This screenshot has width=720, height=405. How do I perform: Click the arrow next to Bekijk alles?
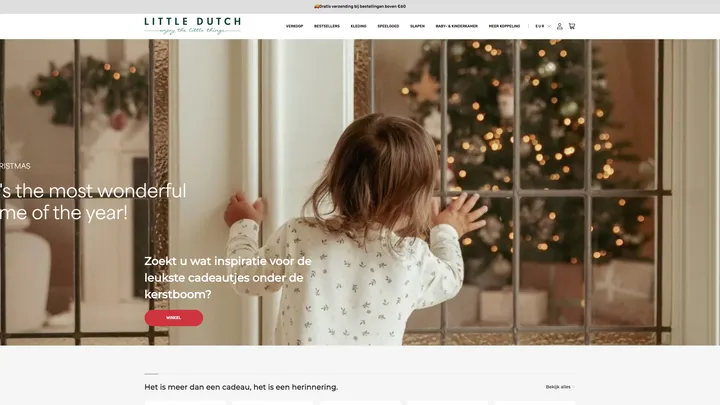pyautogui.click(x=574, y=387)
